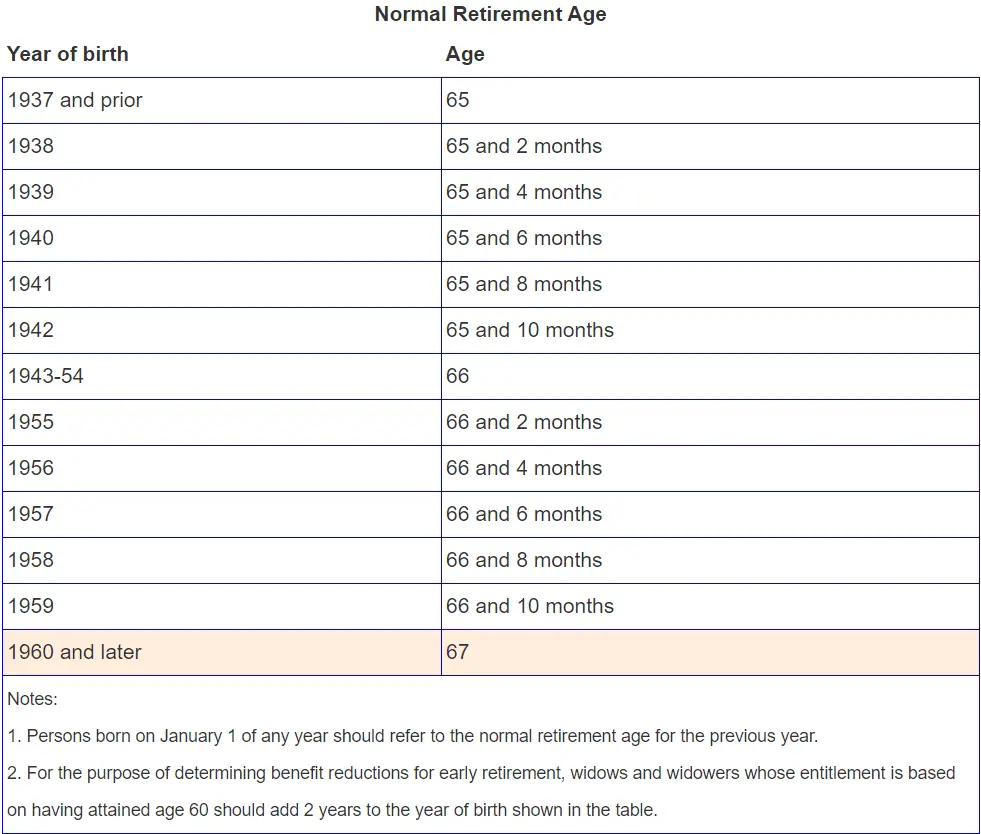Click the age 66 cell
Image resolution: width=981 pixels, height=834 pixels.
[x=458, y=376]
